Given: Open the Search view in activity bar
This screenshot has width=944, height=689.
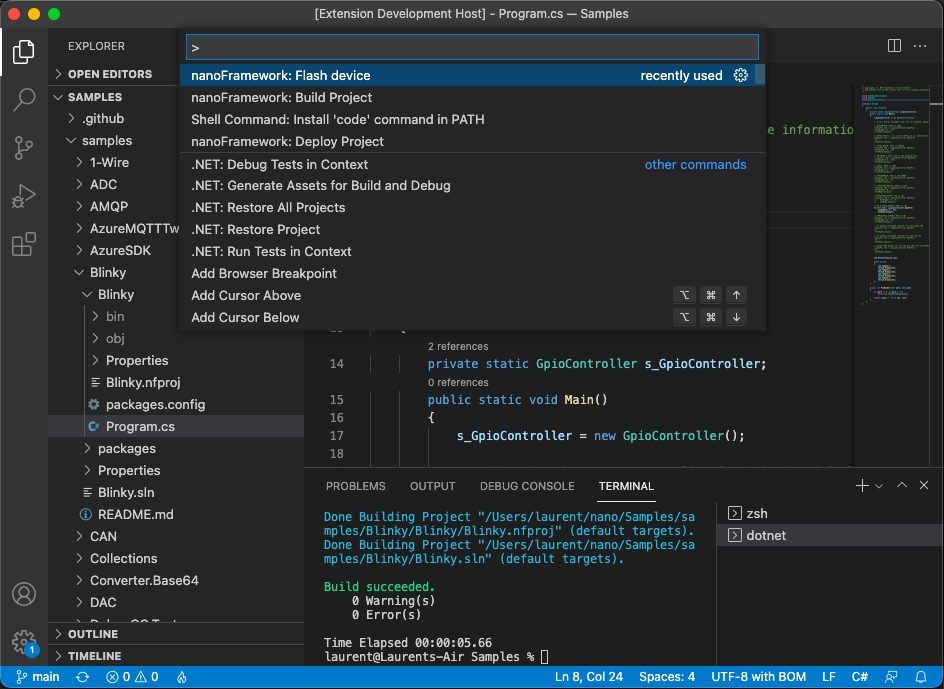Looking at the screenshot, I should point(23,99).
